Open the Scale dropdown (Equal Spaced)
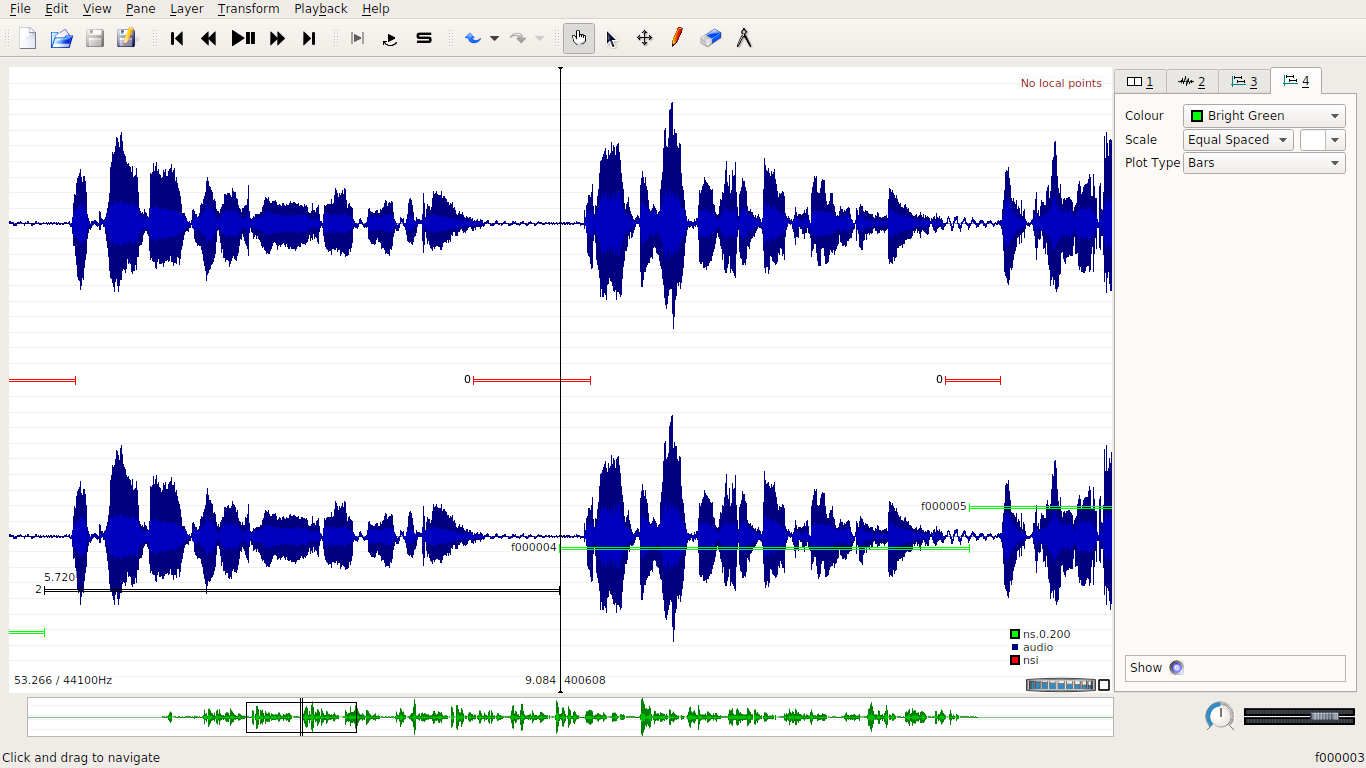The height and width of the screenshot is (768, 1366). coord(1238,140)
